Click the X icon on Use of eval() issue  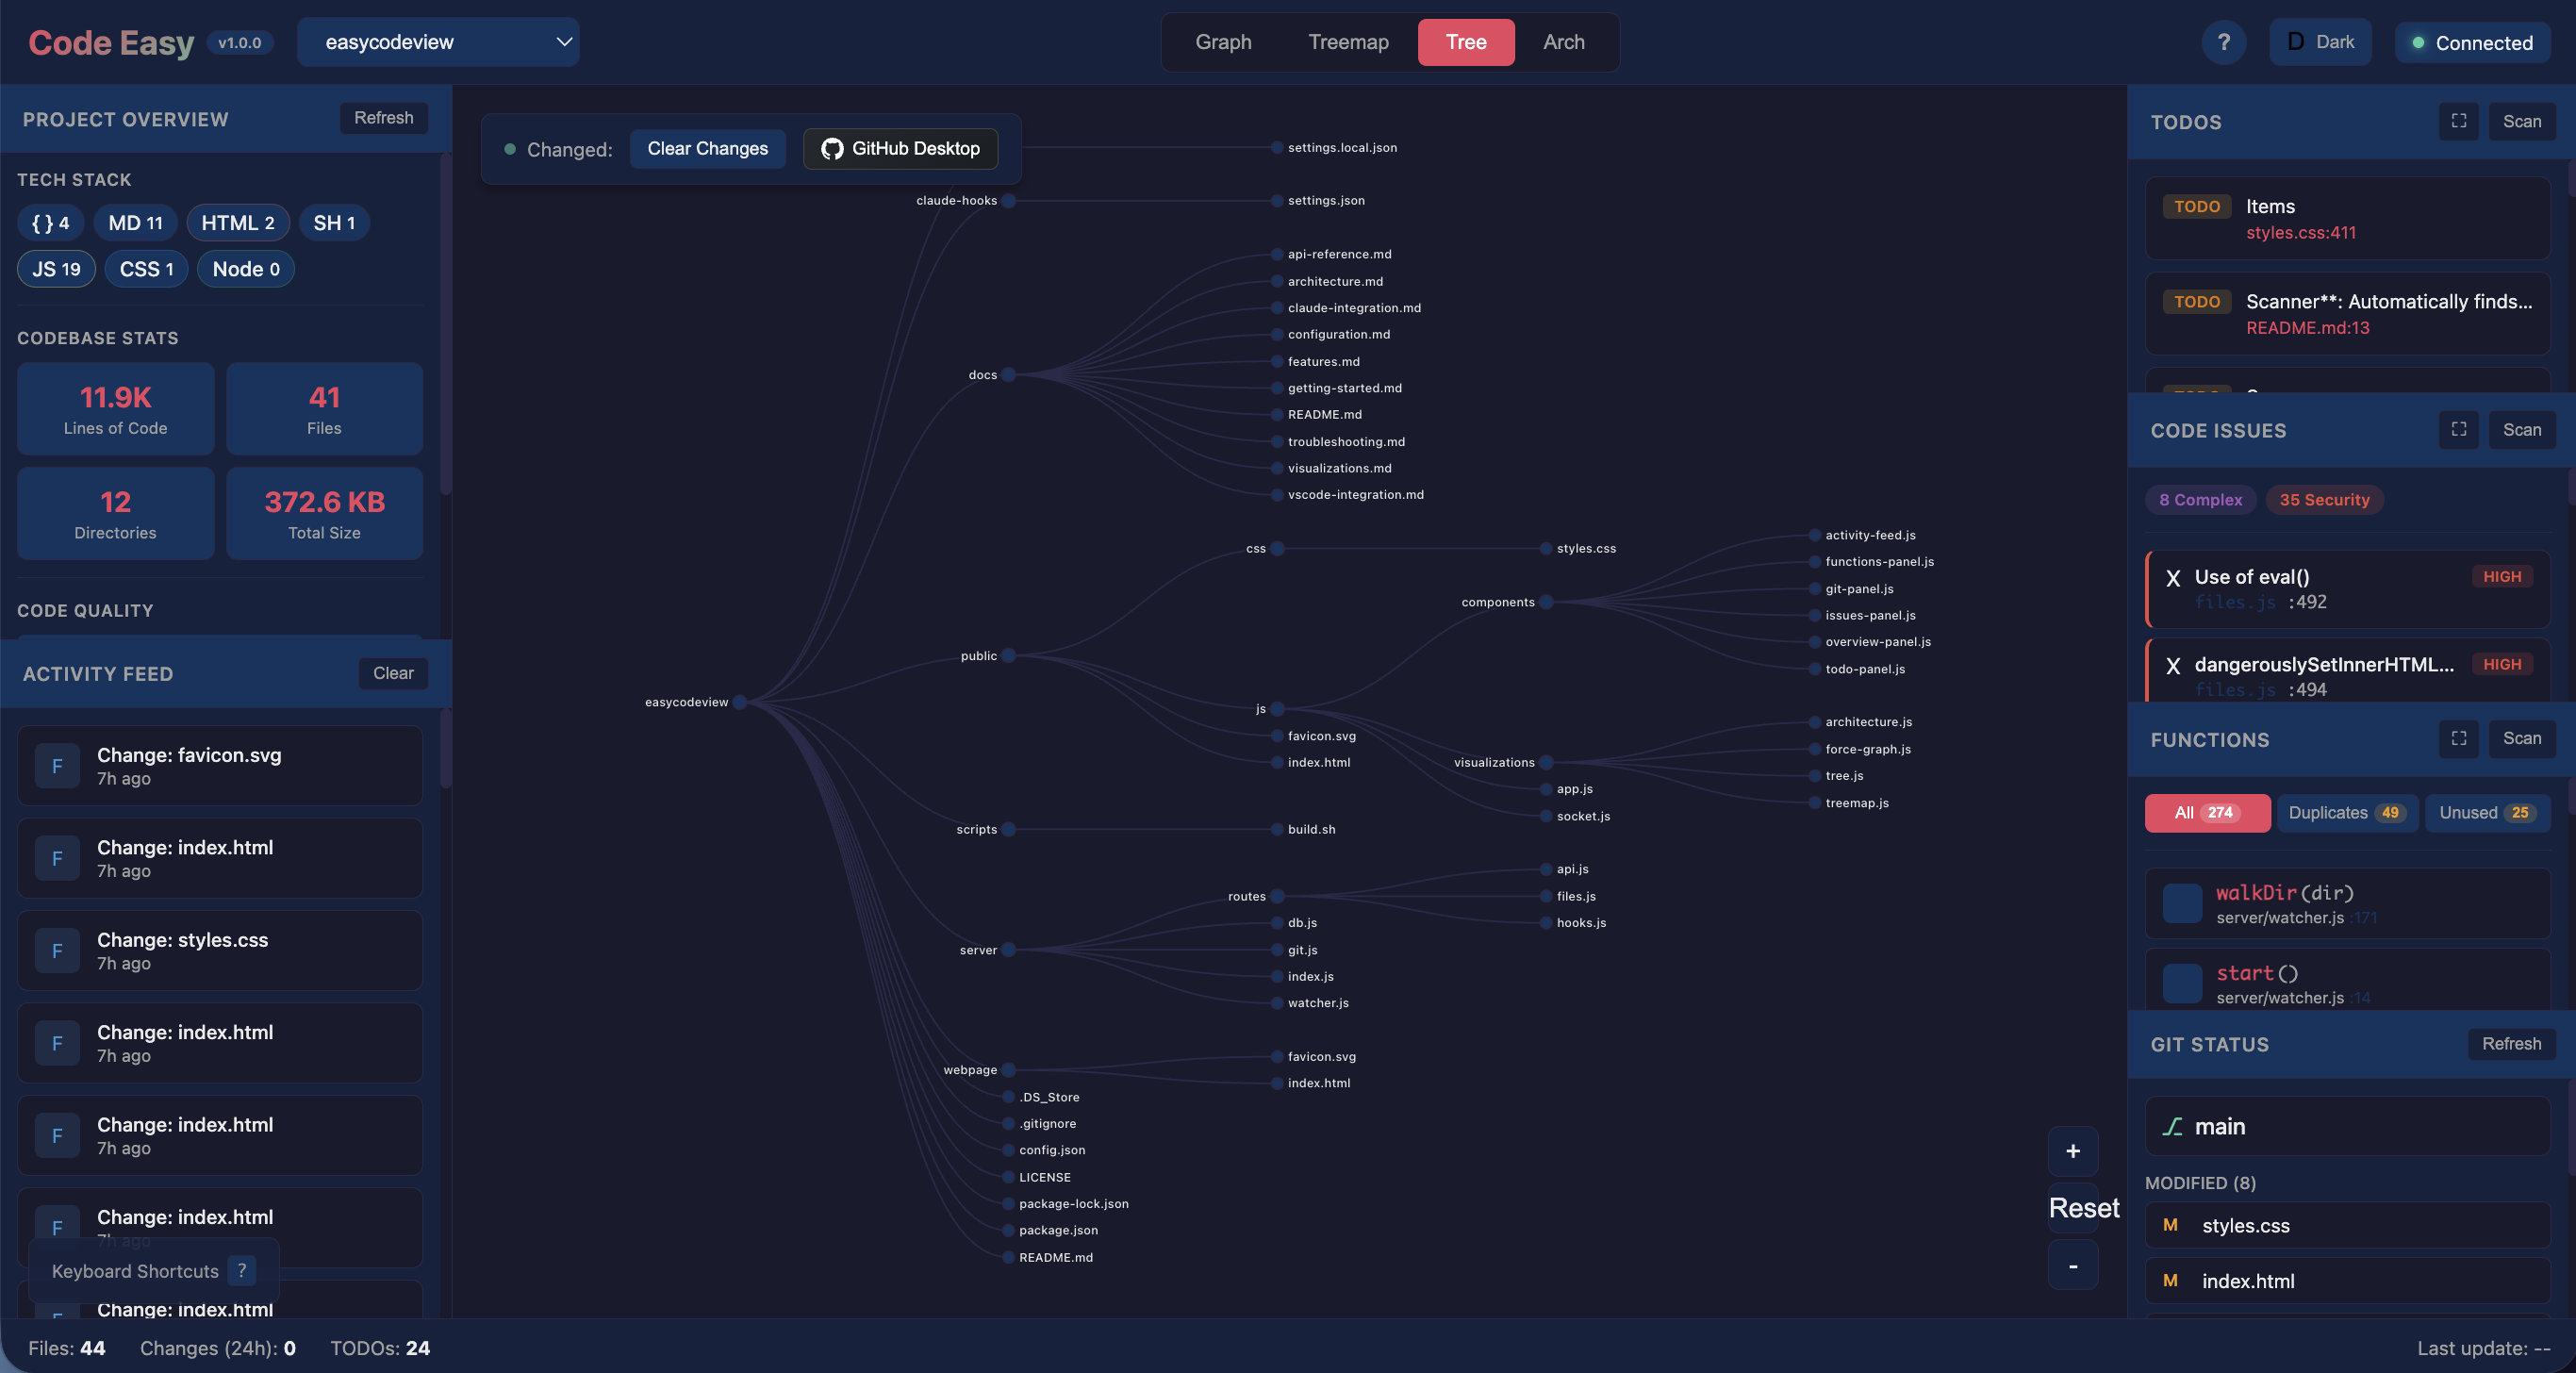click(2172, 578)
